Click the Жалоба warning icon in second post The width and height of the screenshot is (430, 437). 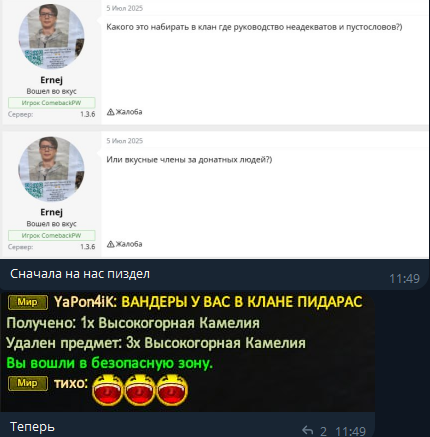[110, 244]
